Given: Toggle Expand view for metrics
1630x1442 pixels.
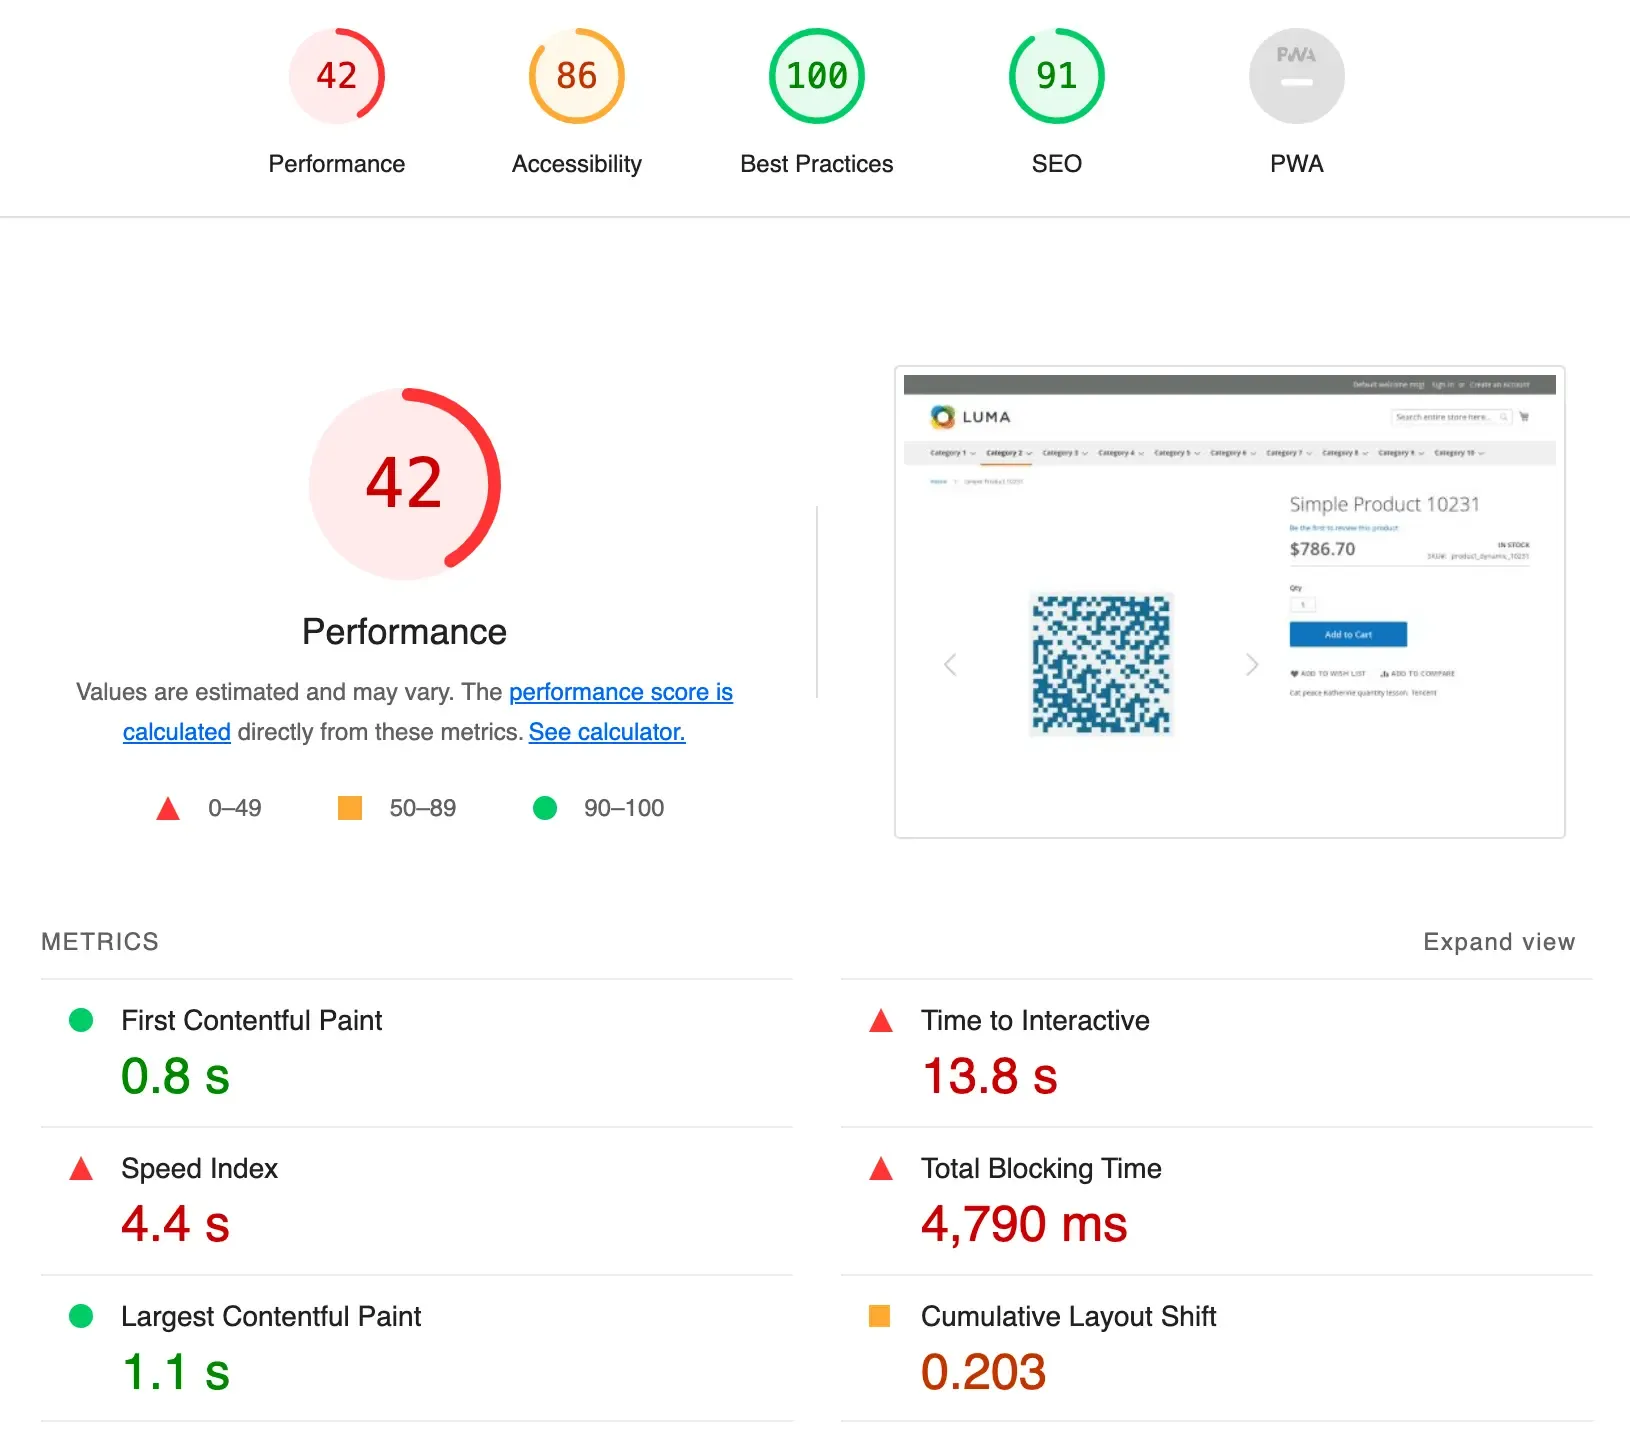Looking at the screenshot, I should pyautogui.click(x=1498, y=942).
